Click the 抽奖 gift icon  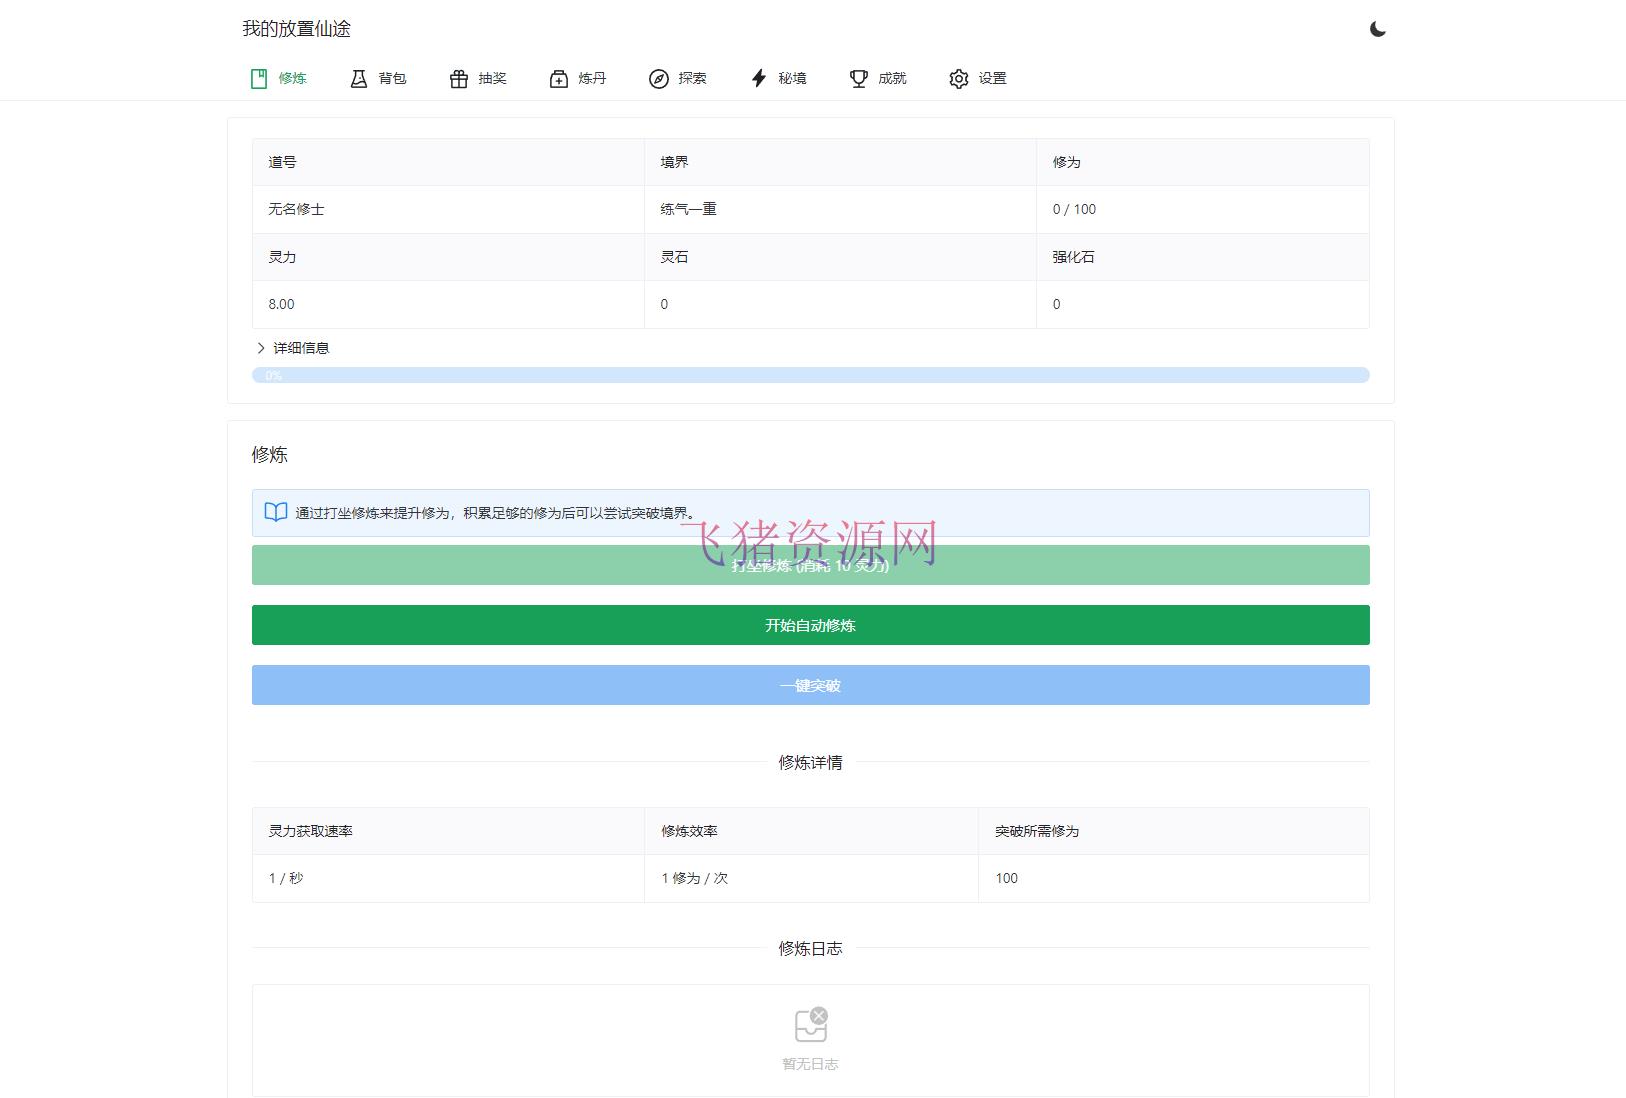pos(459,78)
